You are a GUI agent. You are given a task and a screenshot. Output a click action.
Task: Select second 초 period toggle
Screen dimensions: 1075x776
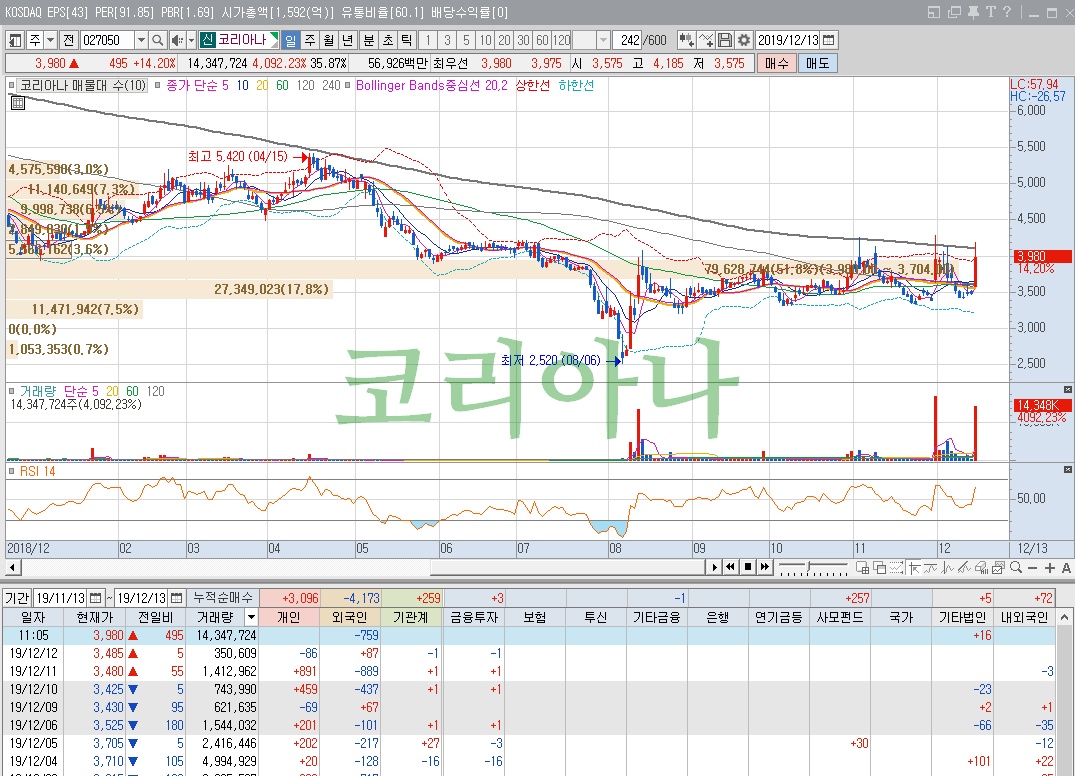pyautogui.click(x=388, y=40)
